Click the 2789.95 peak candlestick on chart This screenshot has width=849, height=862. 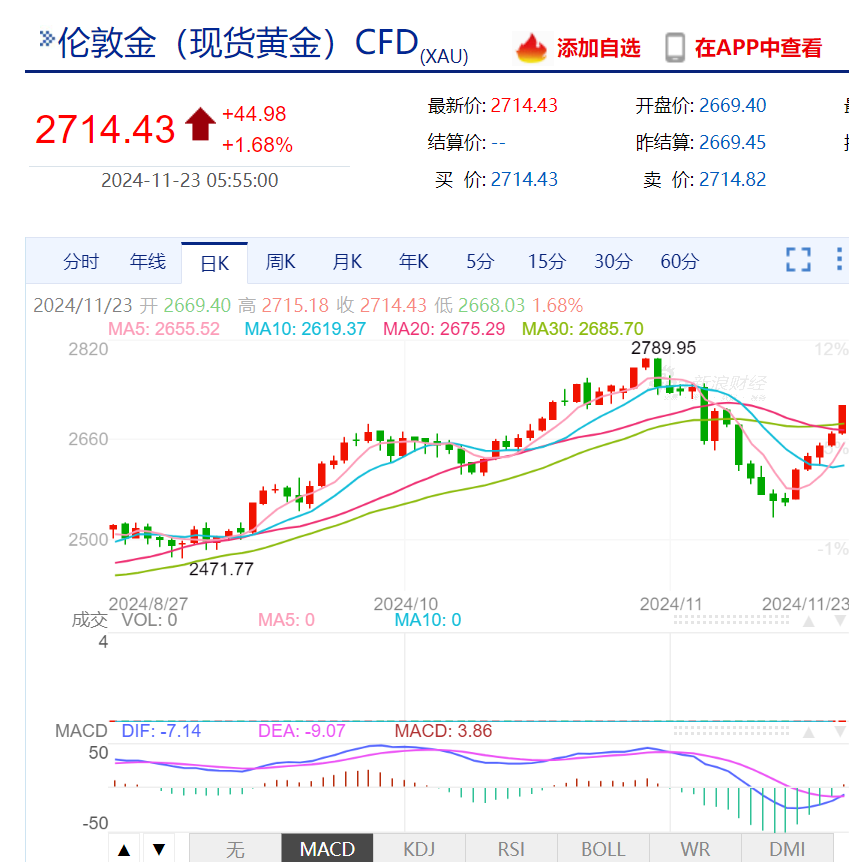pyautogui.click(x=657, y=372)
